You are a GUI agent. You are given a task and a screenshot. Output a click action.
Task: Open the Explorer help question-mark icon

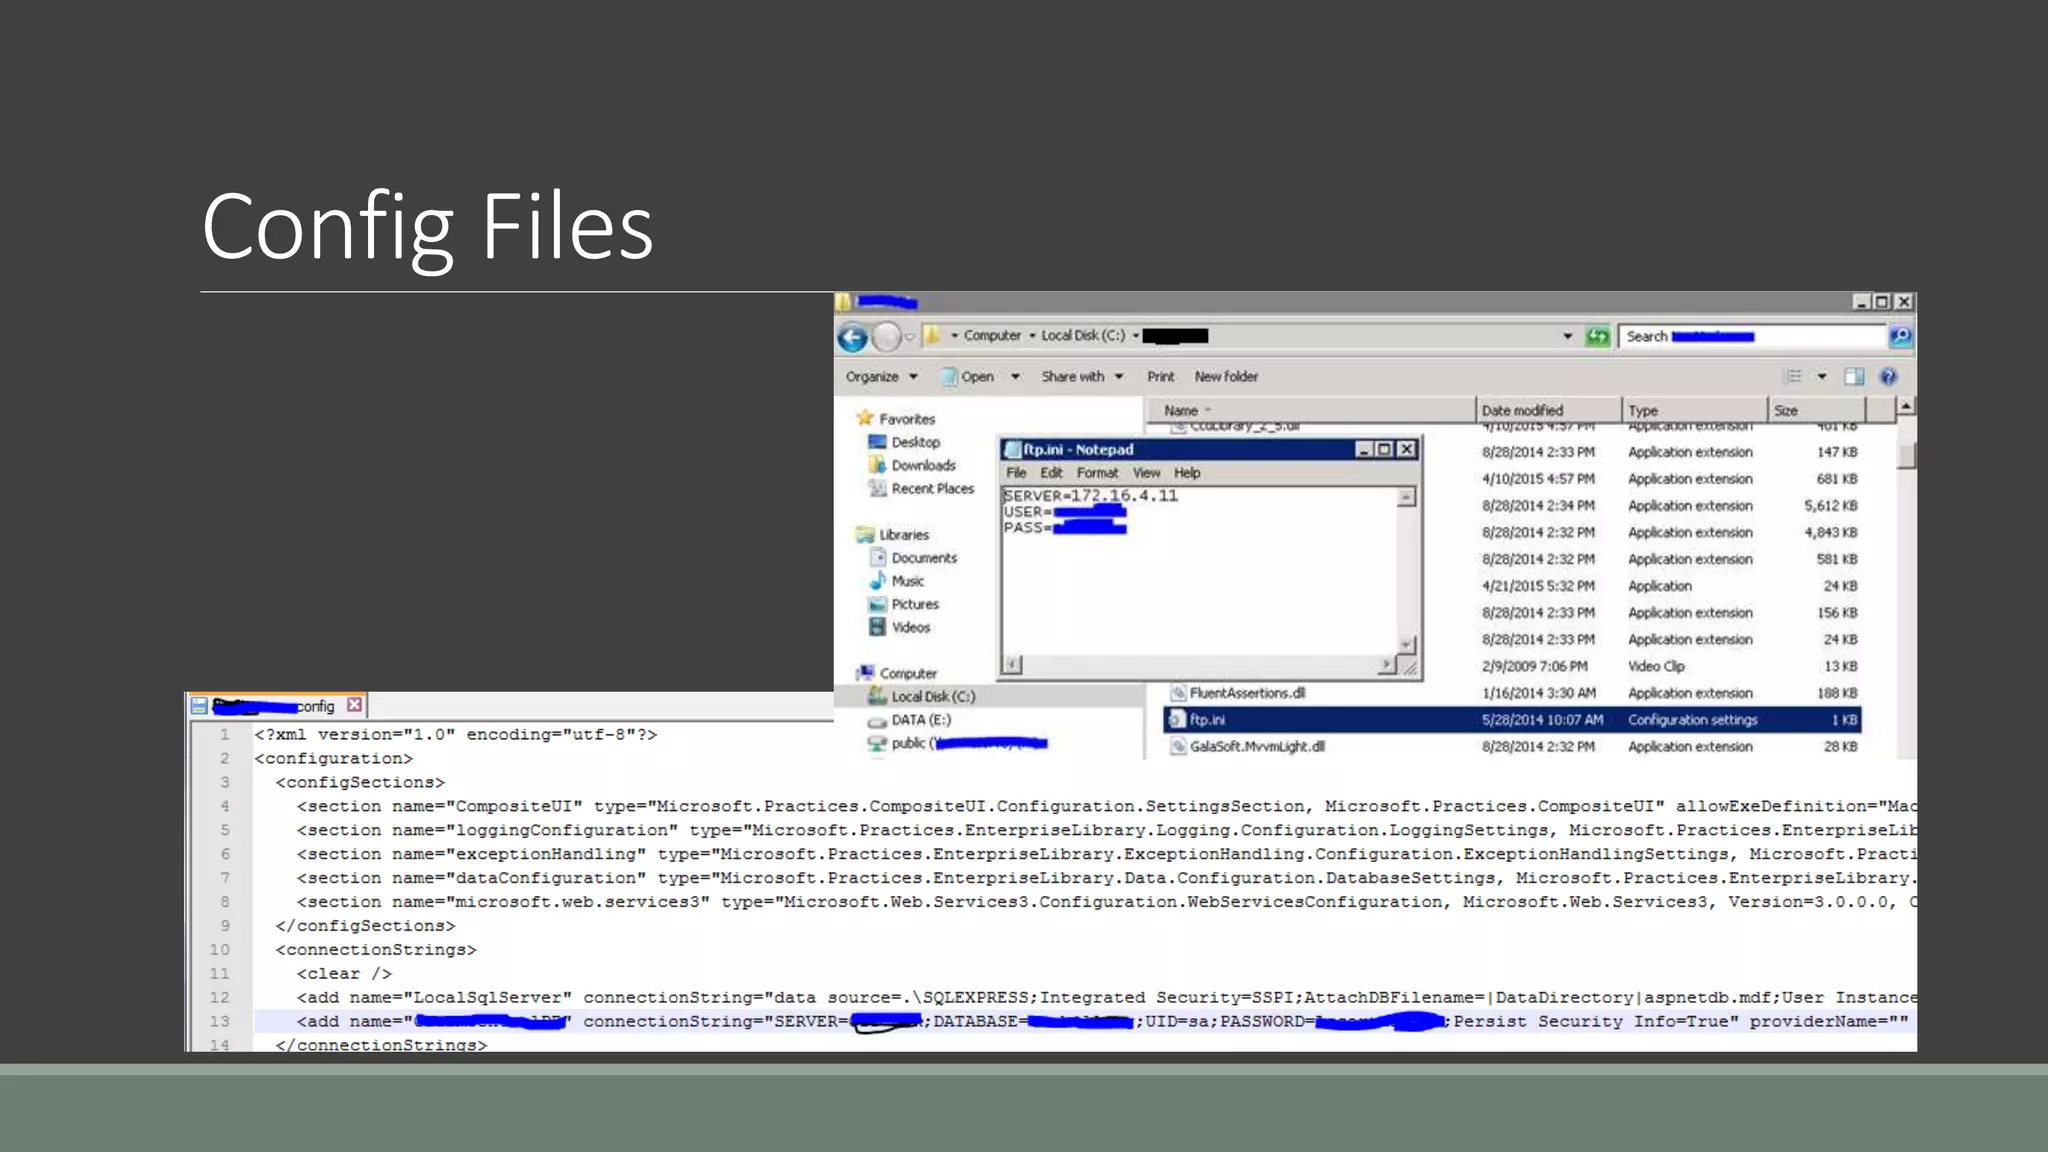1888,377
